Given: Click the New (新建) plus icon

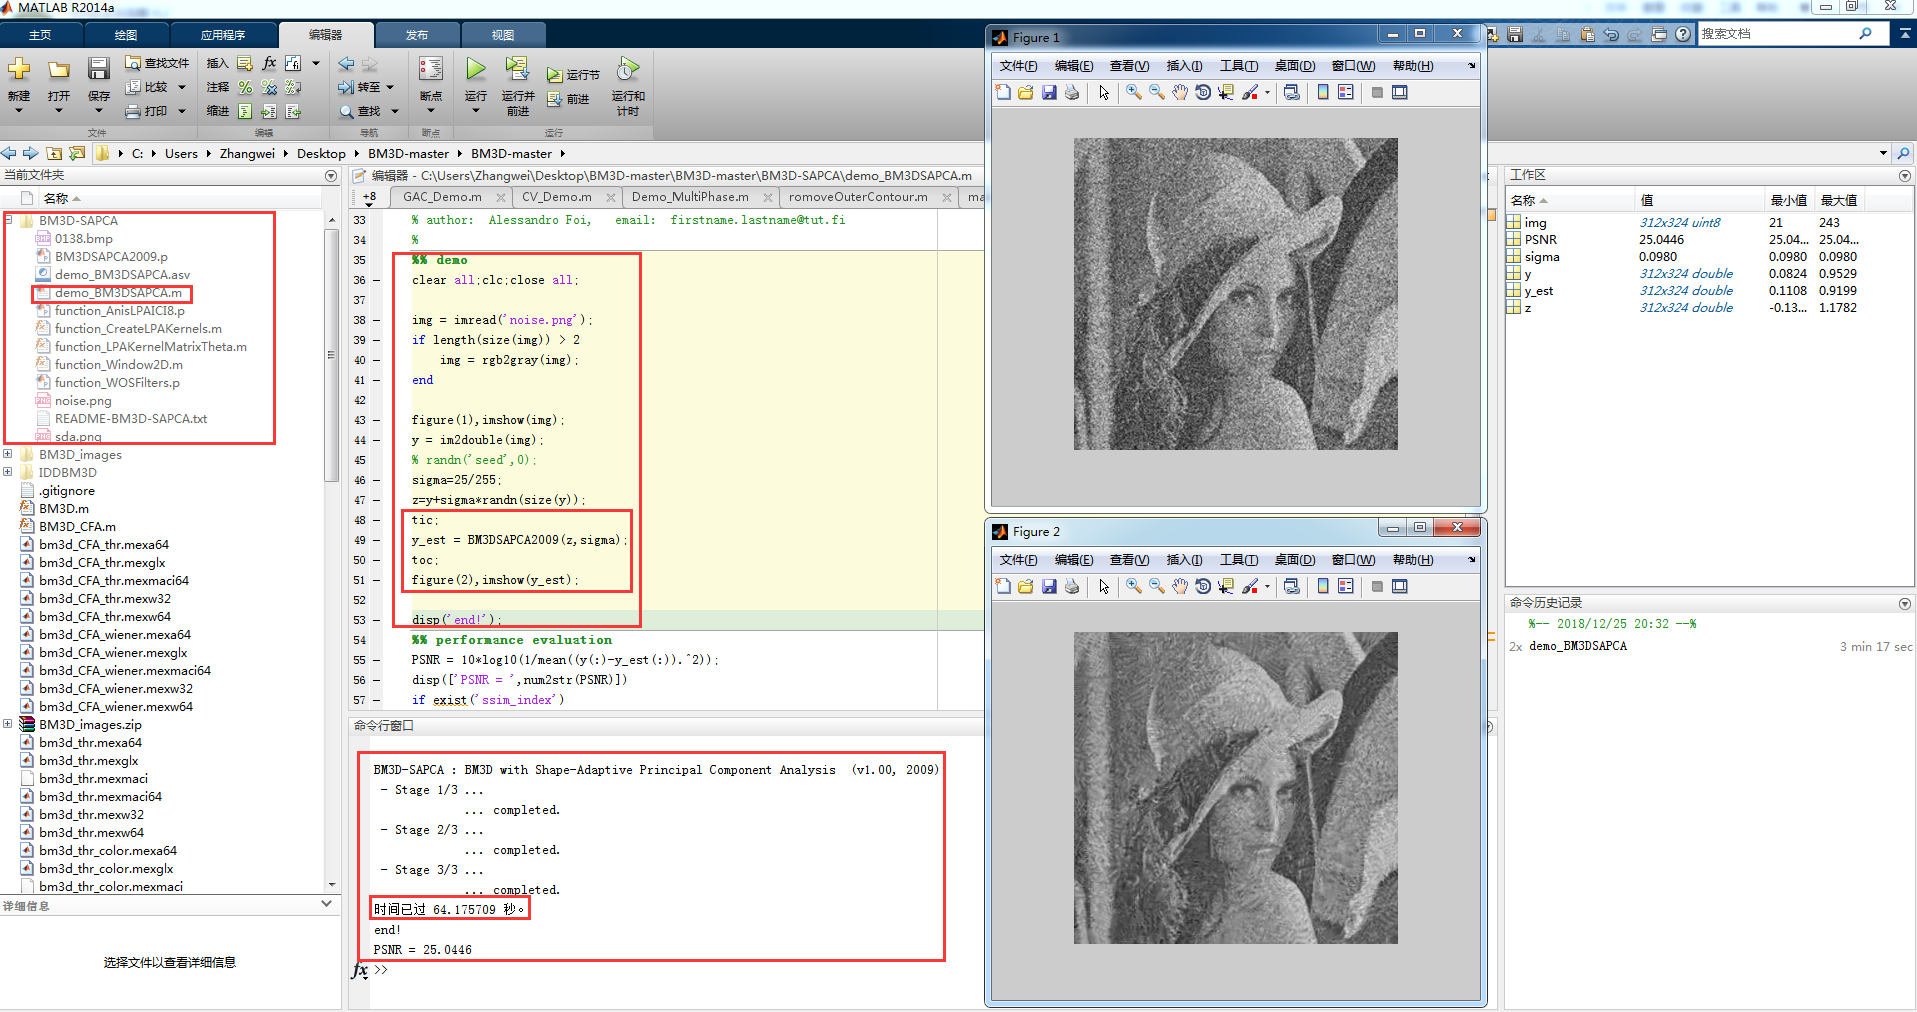Looking at the screenshot, I should 19,69.
